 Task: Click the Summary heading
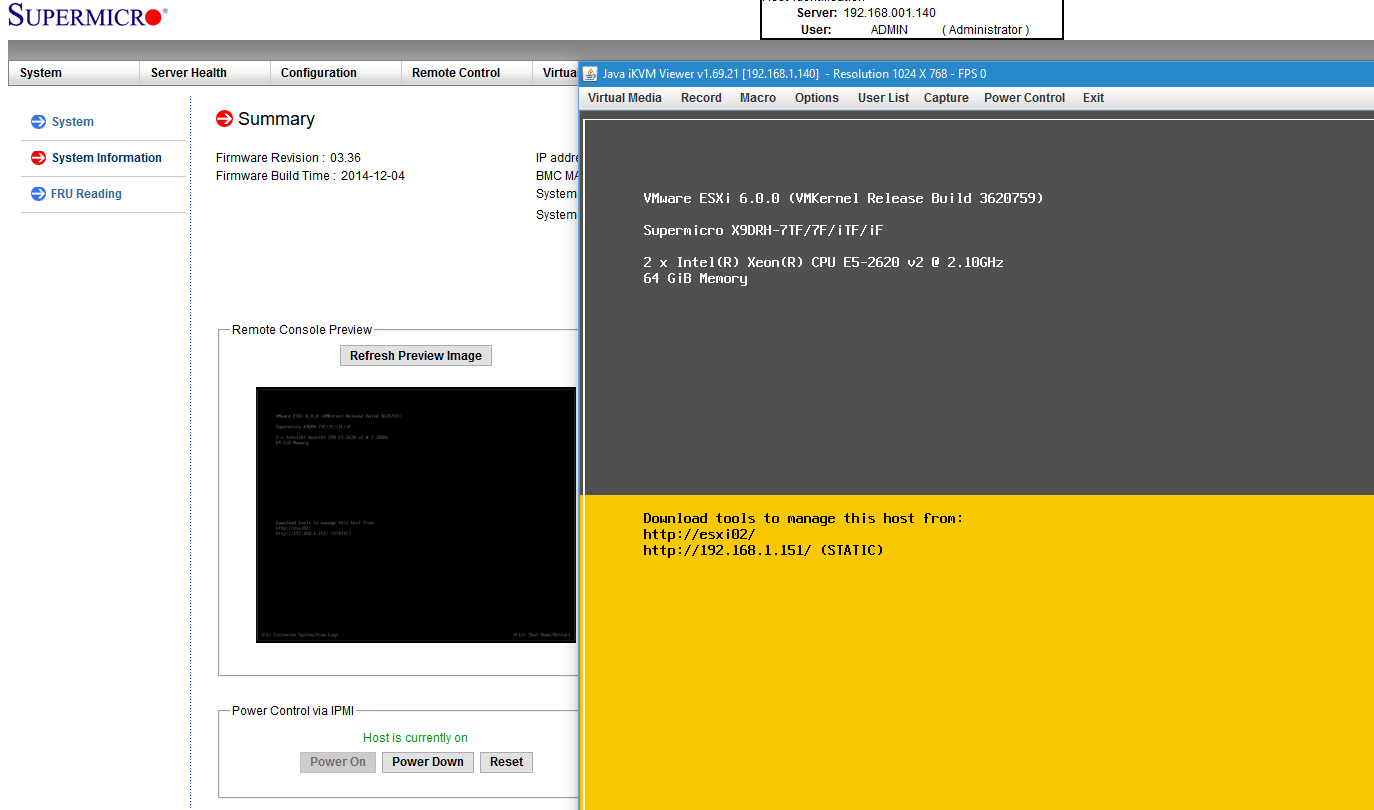point(276,119)
